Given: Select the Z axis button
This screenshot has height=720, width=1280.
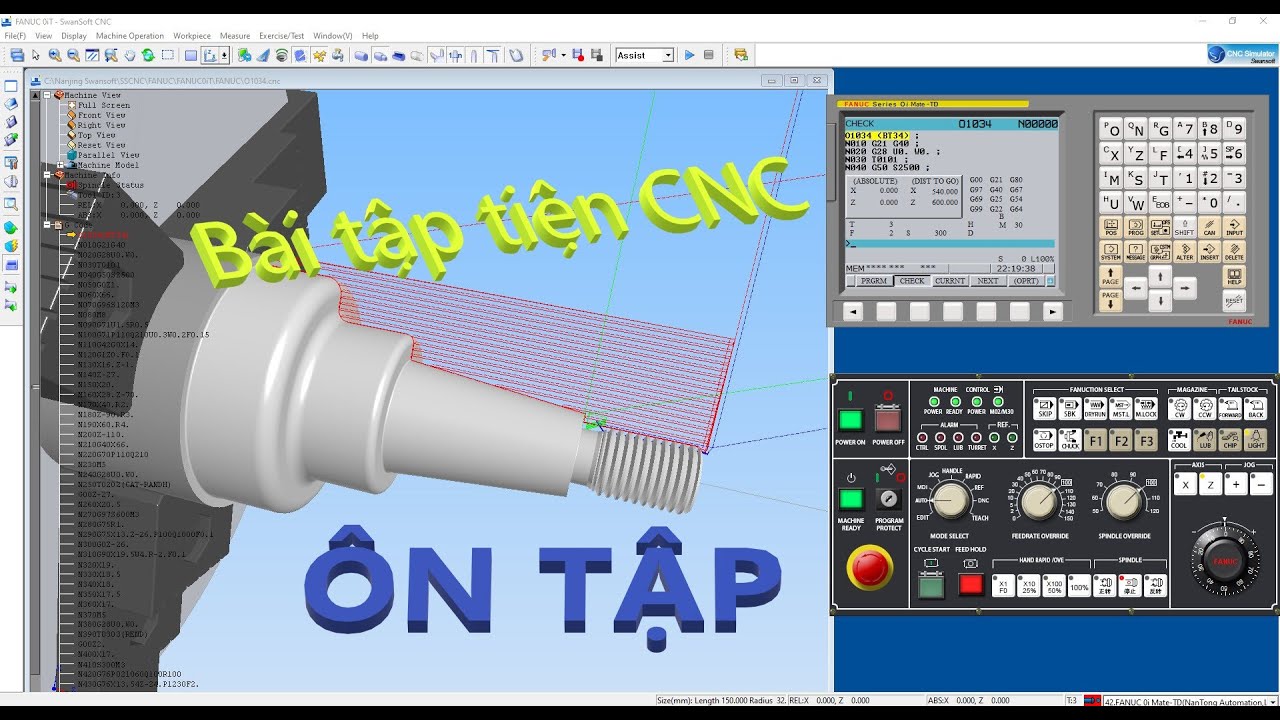Looking at the screenshot, I should pos(1210,485).
